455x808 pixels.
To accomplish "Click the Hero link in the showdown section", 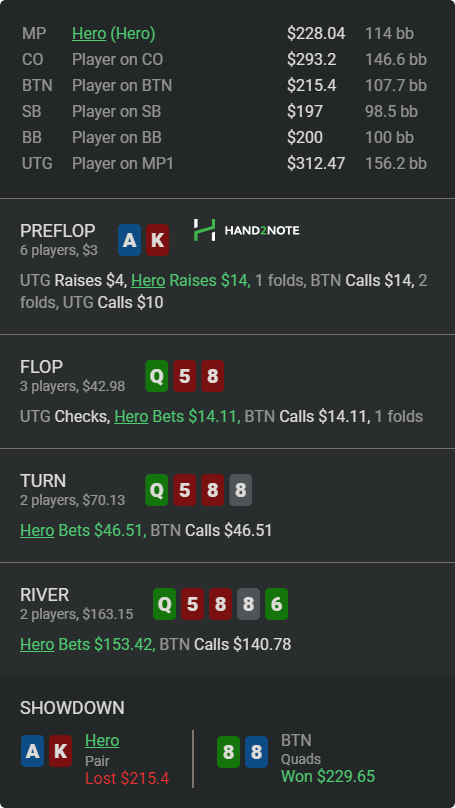I will coord(102,740).
